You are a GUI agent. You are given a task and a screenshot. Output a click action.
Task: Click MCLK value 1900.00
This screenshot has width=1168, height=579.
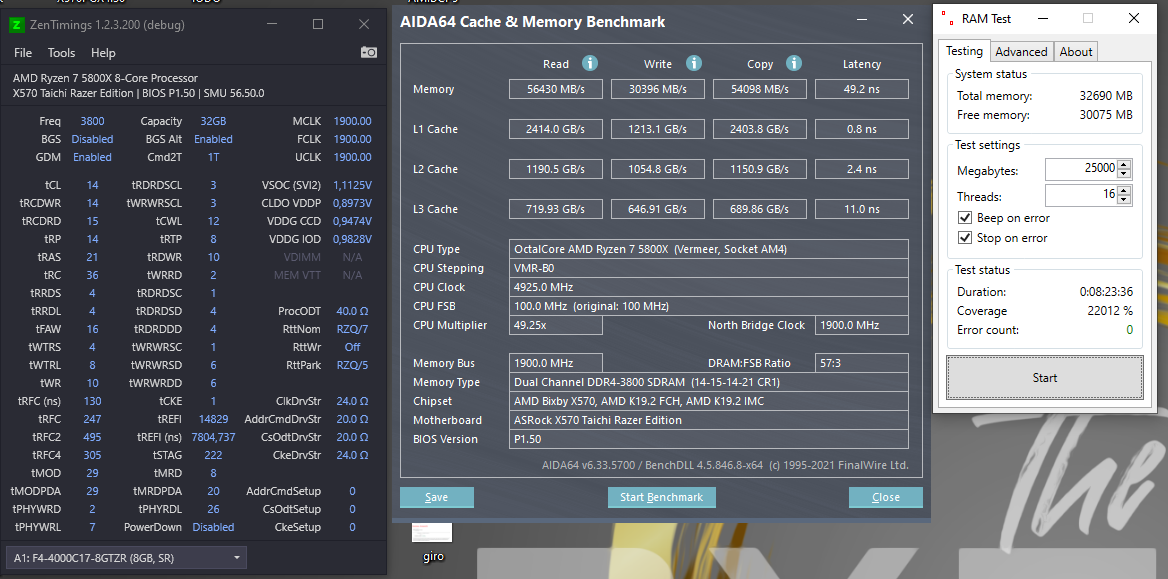click(x=352, y=121)
